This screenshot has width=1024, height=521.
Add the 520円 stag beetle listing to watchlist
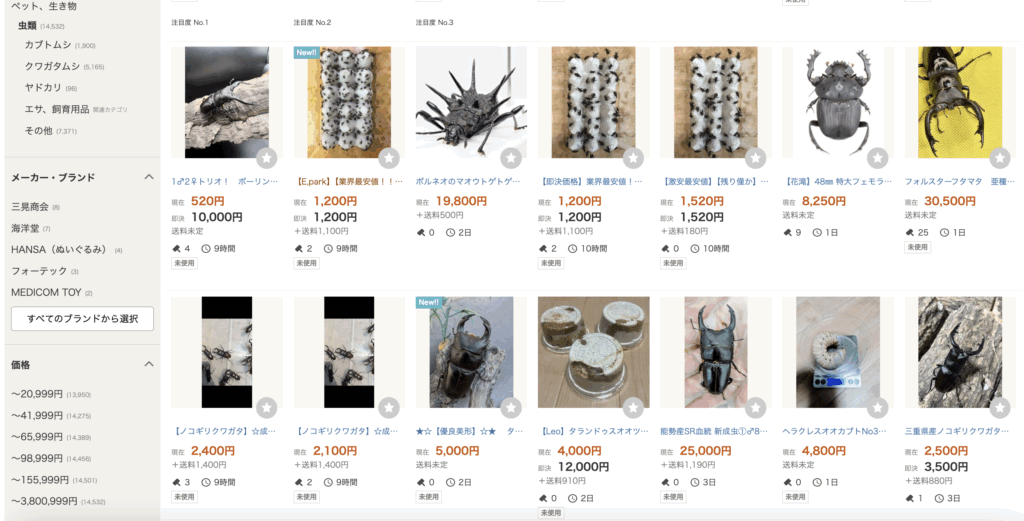pos(266,158)
